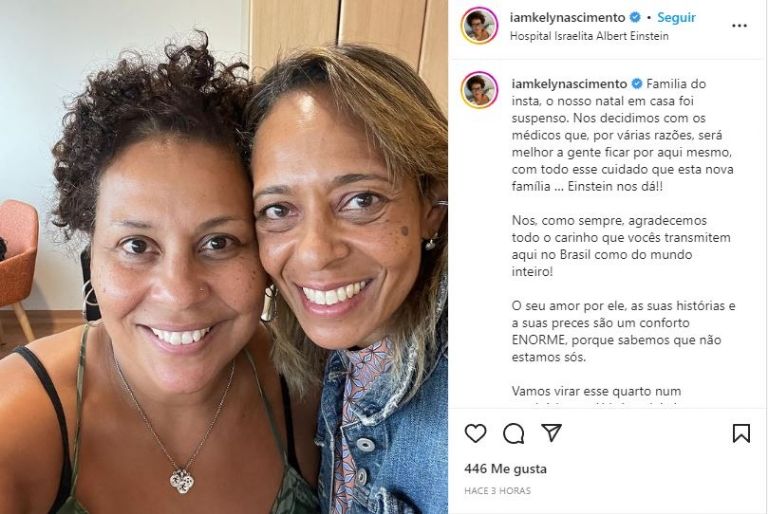Screen dimensions: 768x514
Task: Open the three-dot more options menu
Action: click(739, 26)
